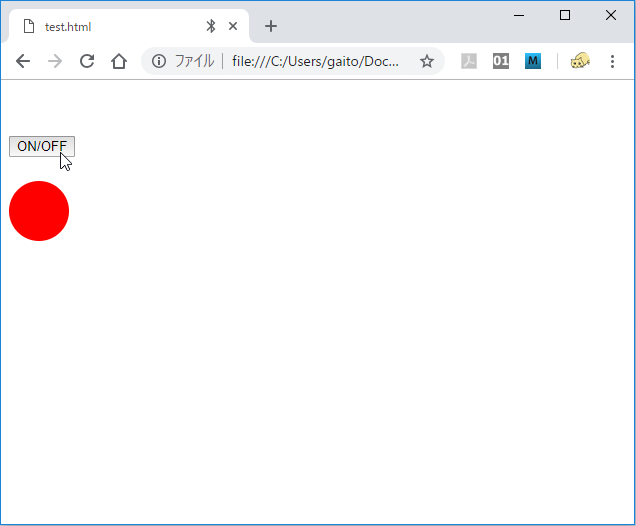Open a new tab

coord(270,27)
